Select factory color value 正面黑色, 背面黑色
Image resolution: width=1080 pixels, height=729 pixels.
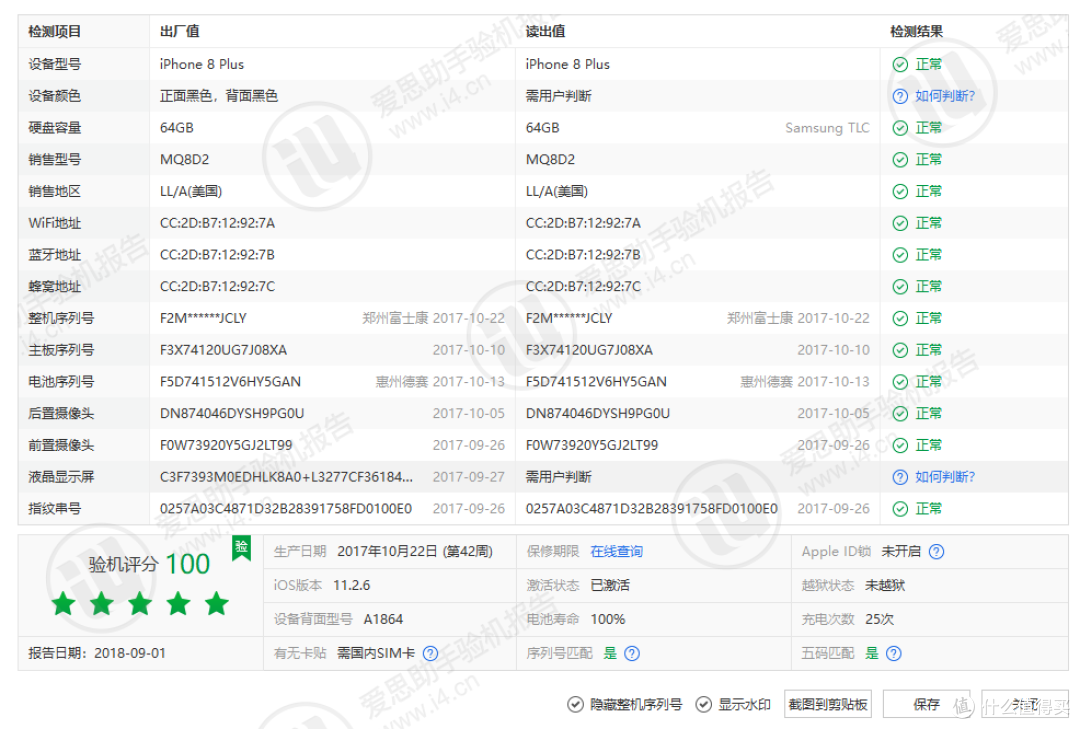219,96
